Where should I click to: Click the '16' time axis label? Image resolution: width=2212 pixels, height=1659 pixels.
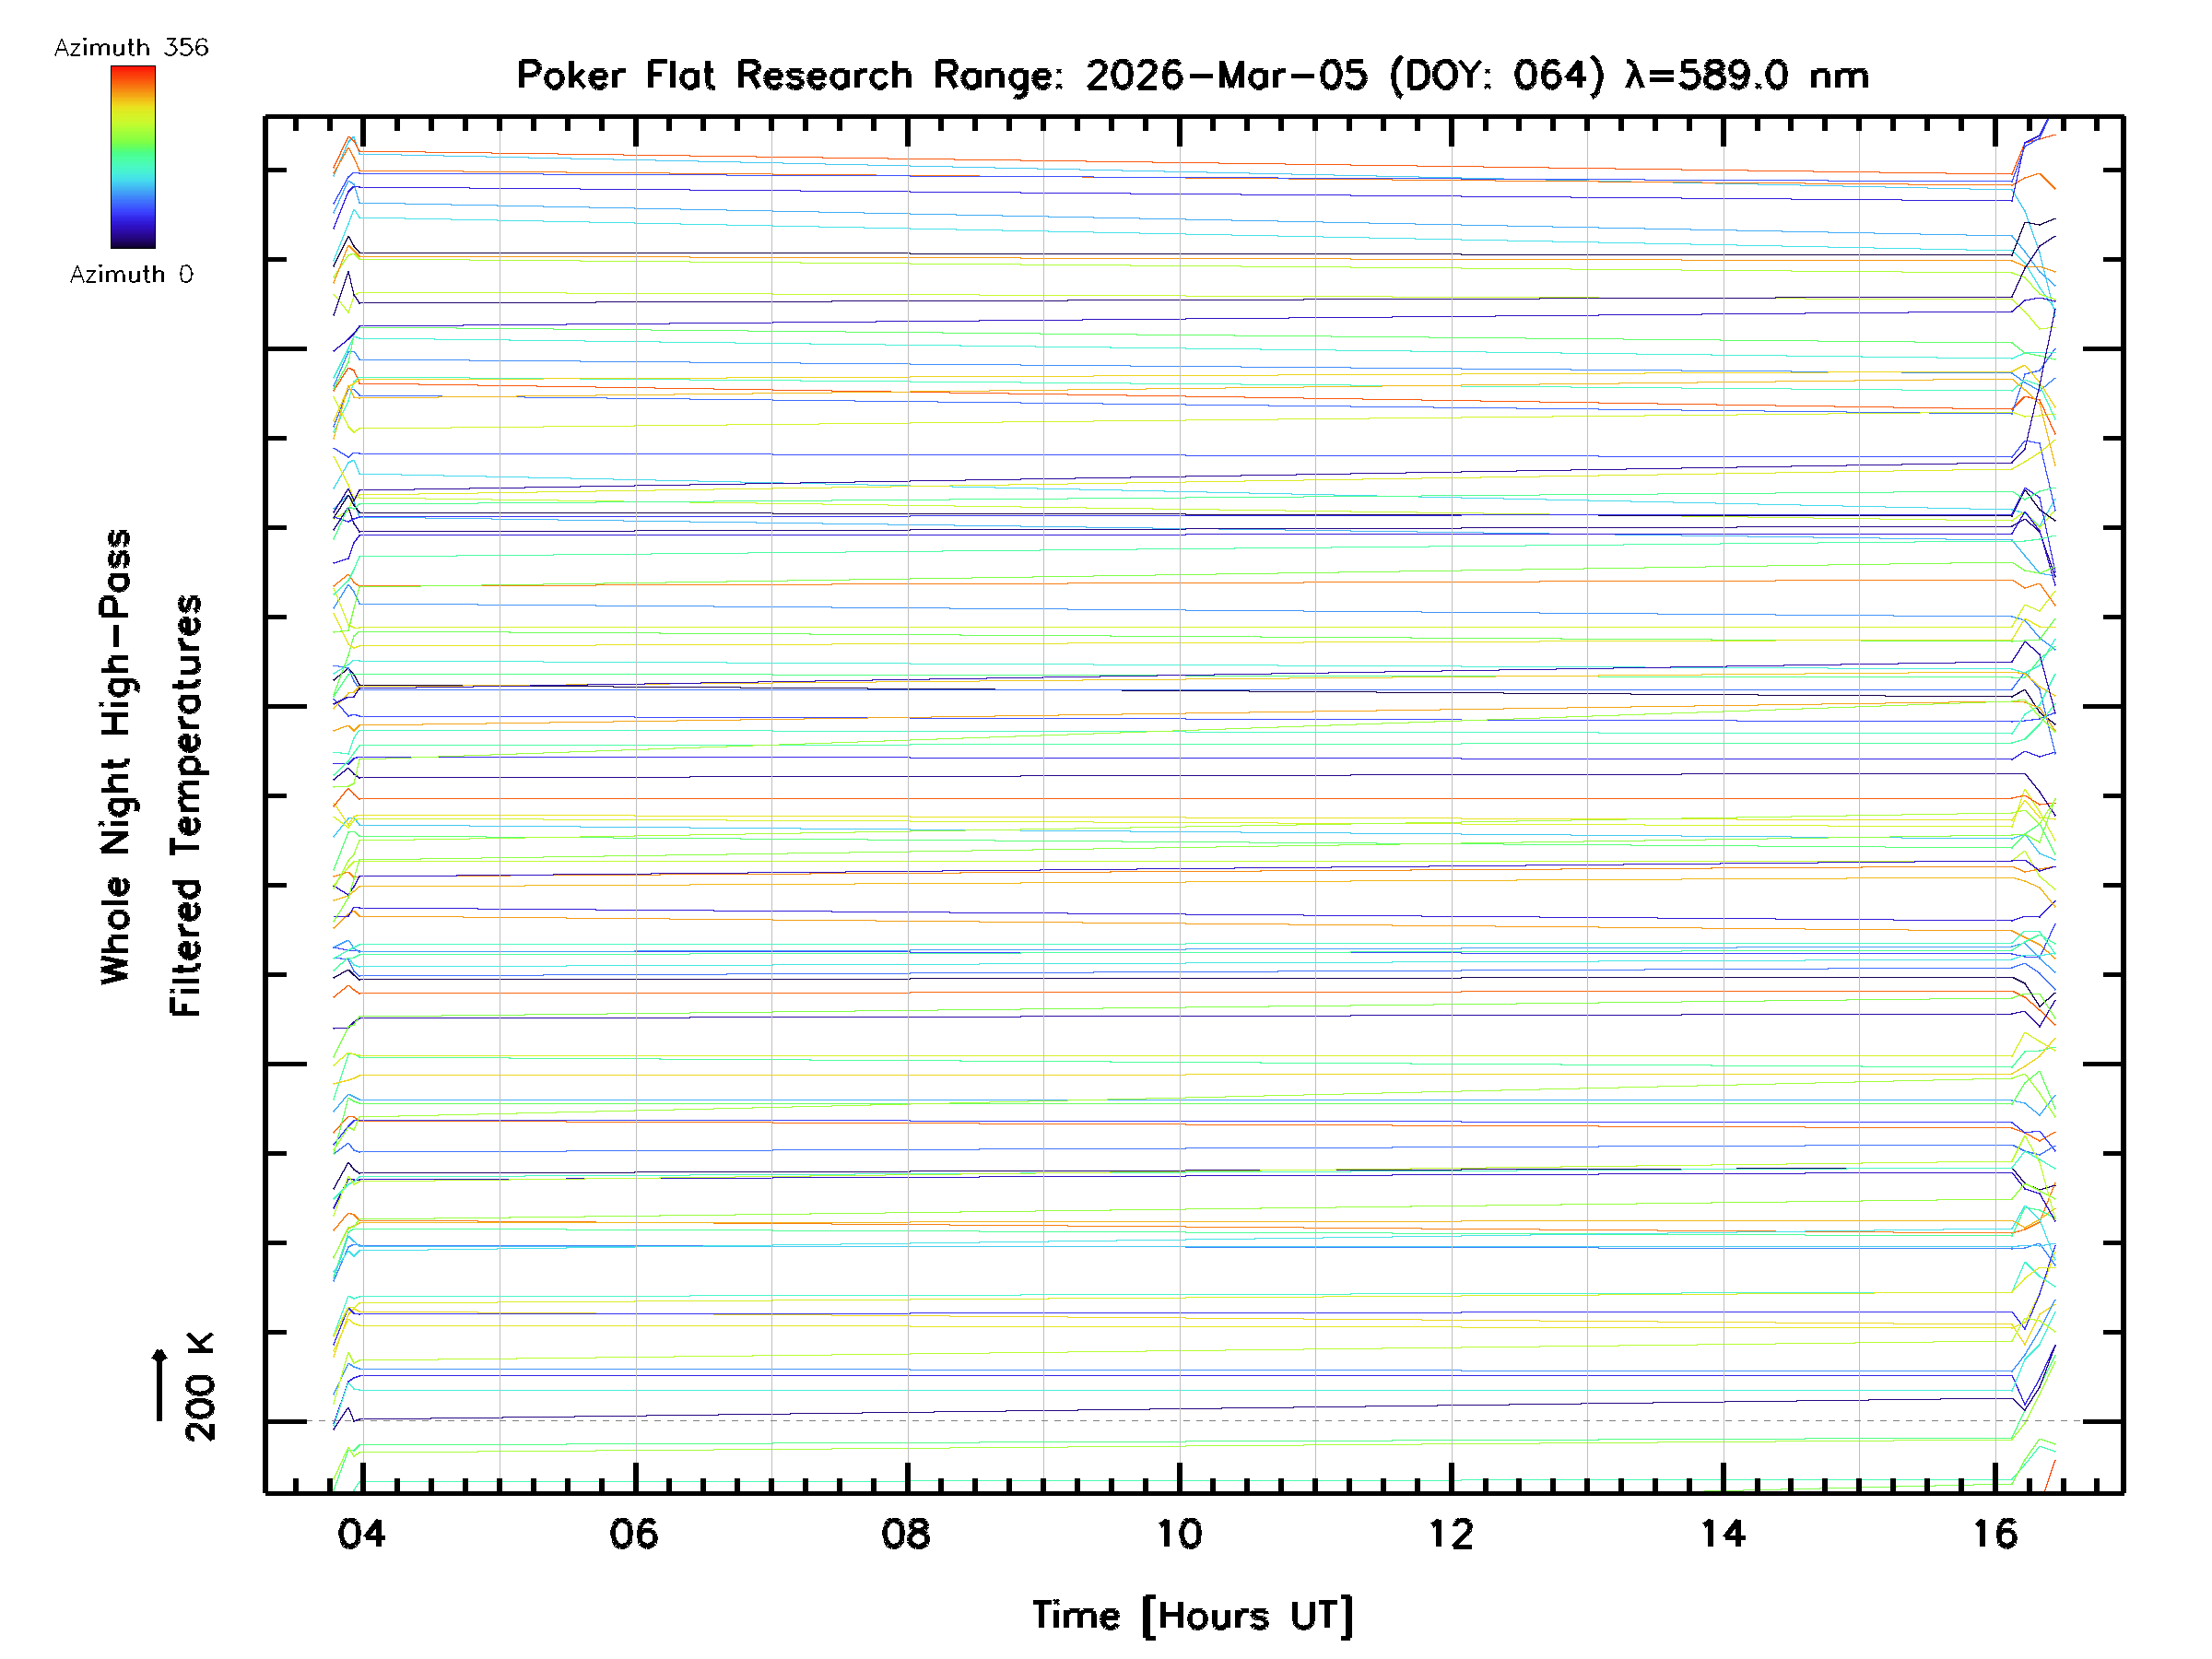tap(1995, 1534)
